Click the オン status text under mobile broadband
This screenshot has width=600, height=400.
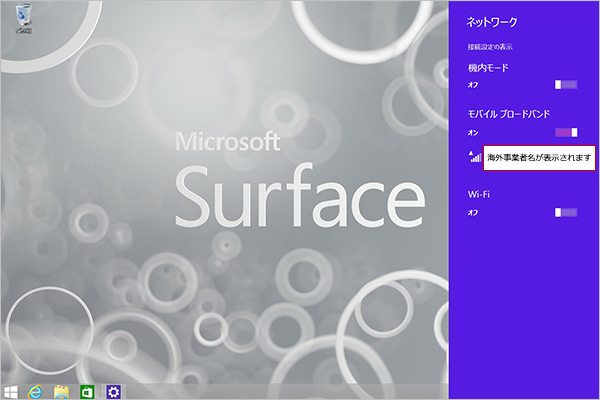(x=472, y=132)
